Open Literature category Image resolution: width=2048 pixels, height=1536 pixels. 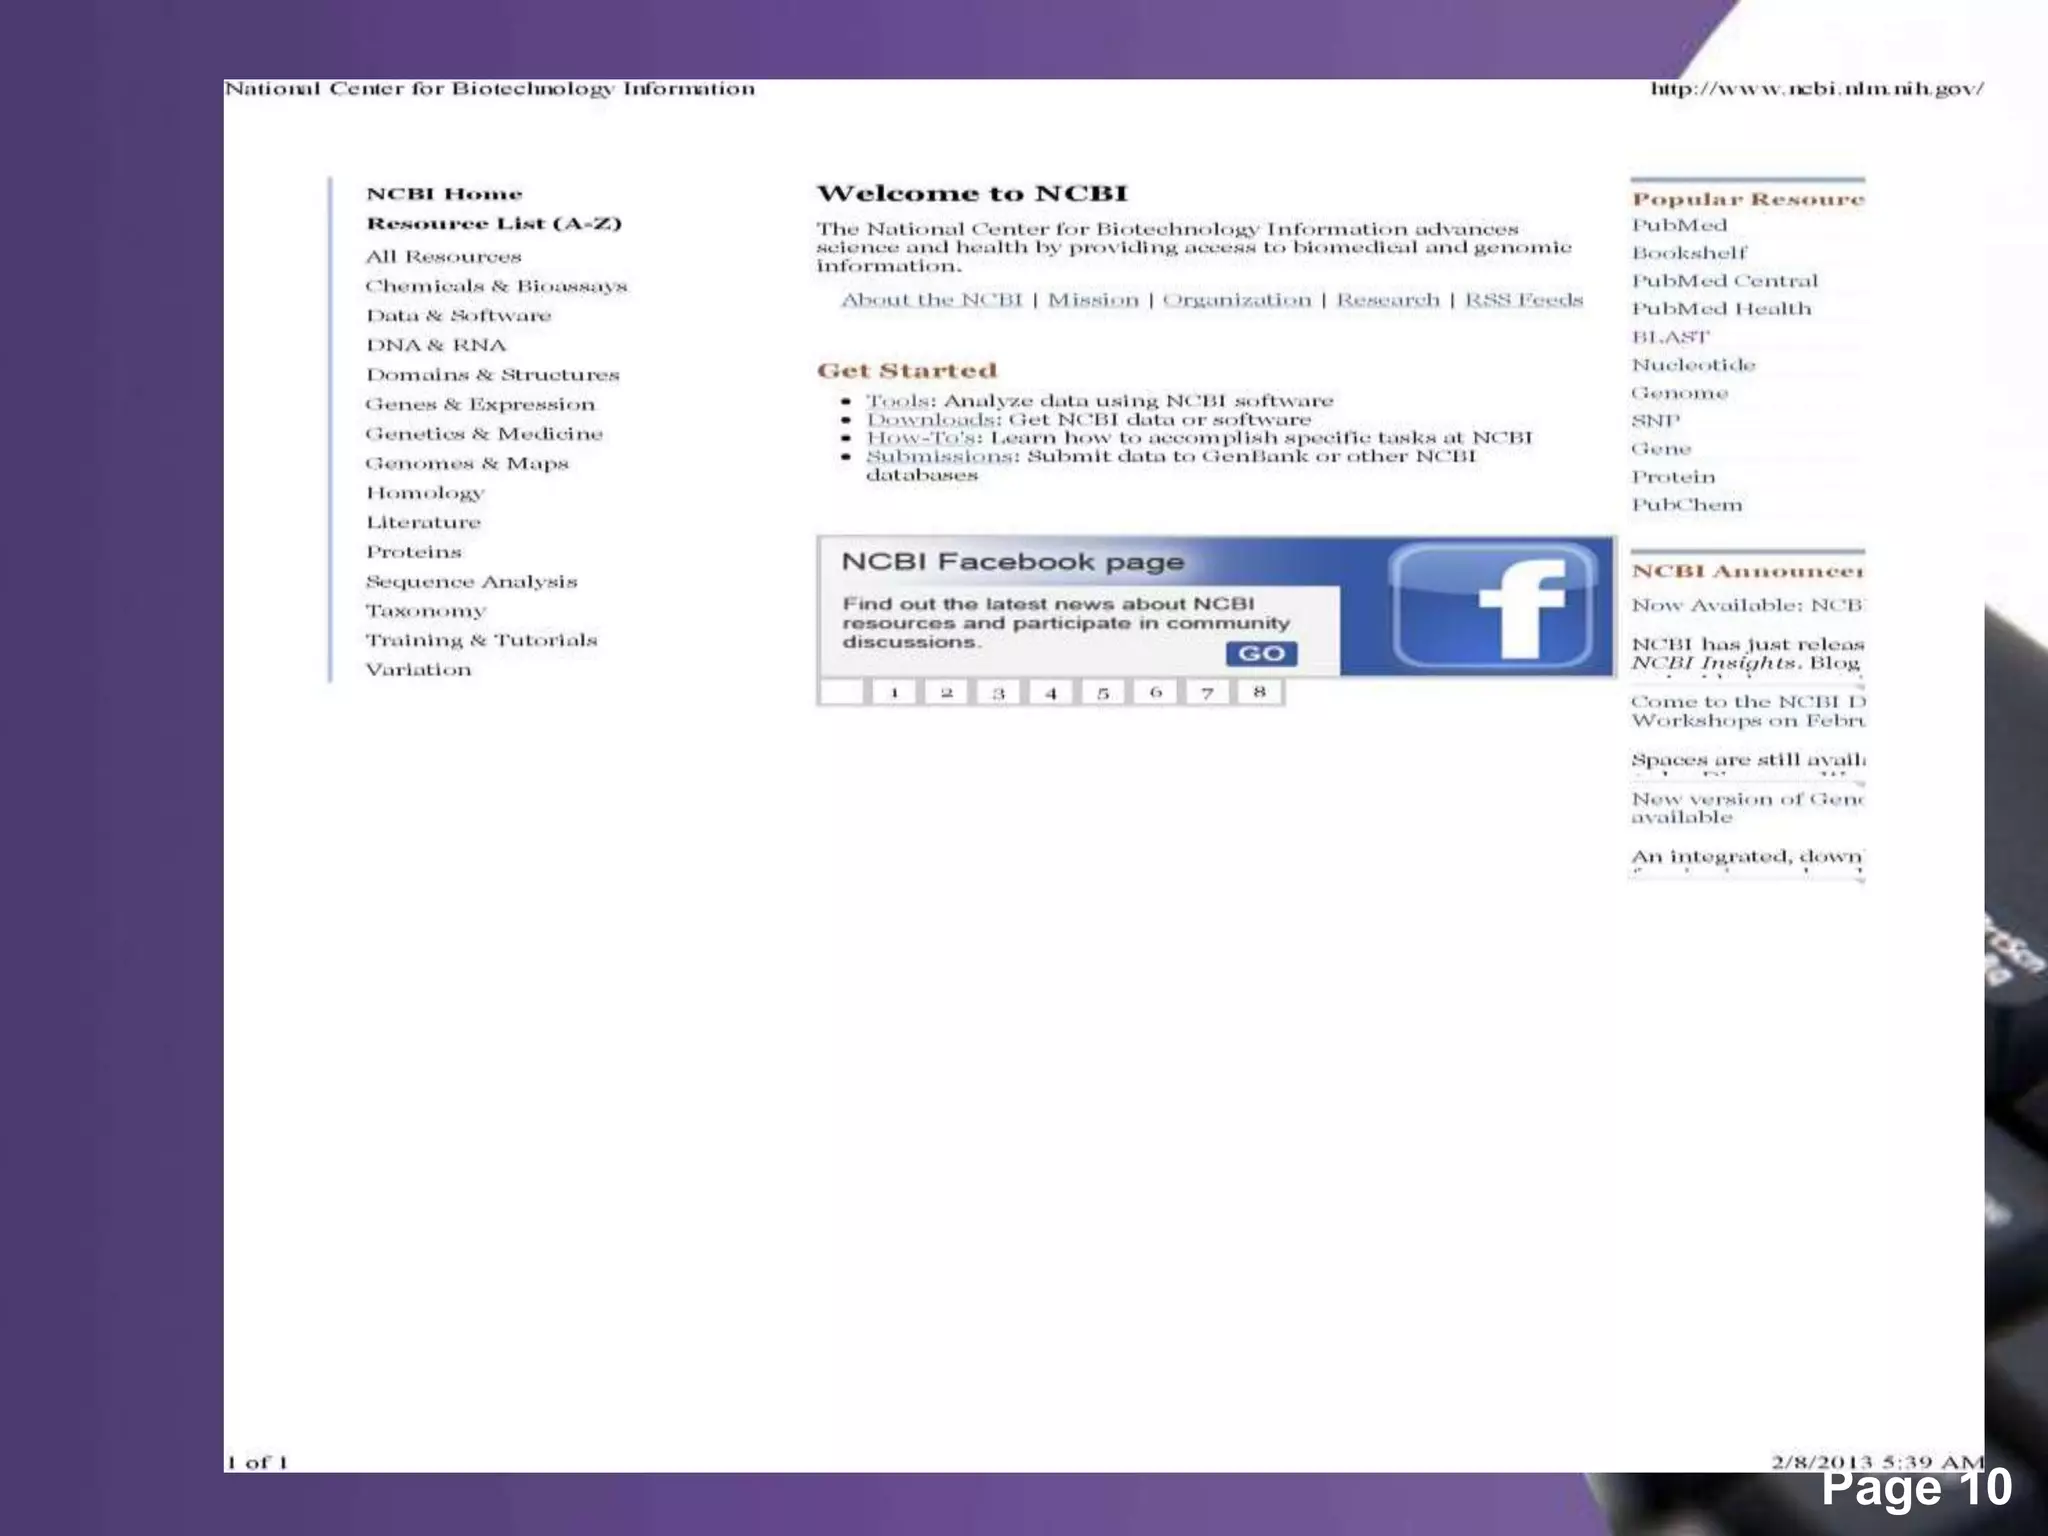423,522
